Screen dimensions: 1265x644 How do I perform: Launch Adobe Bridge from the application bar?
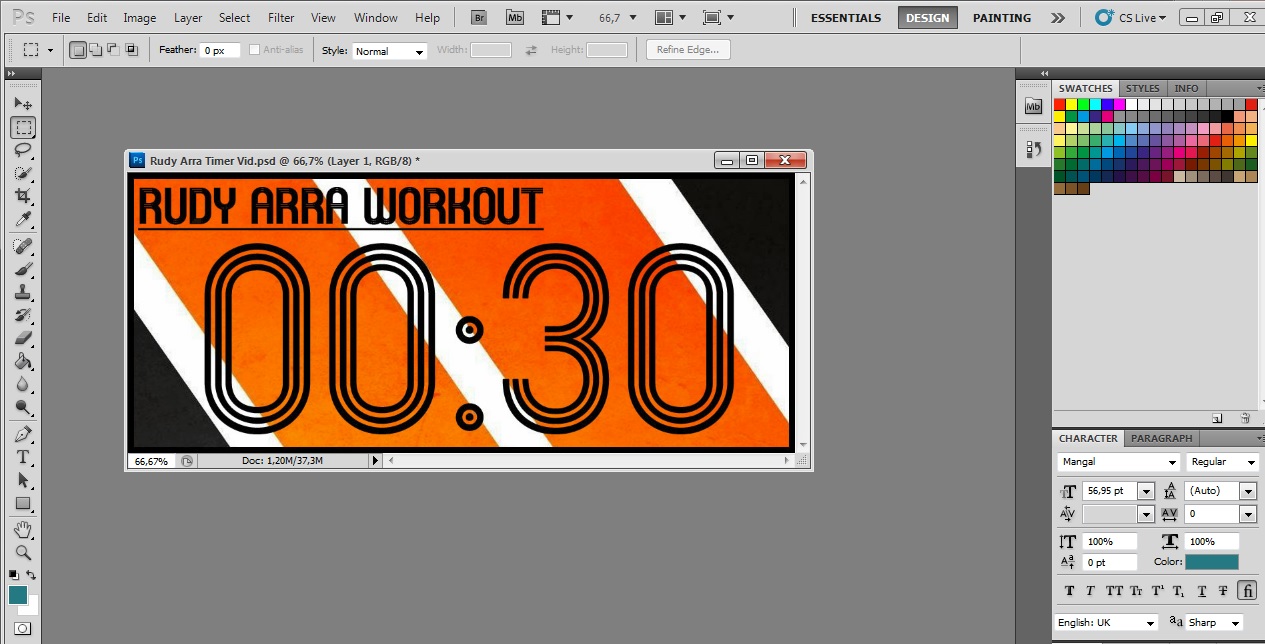tap(478, 17)
